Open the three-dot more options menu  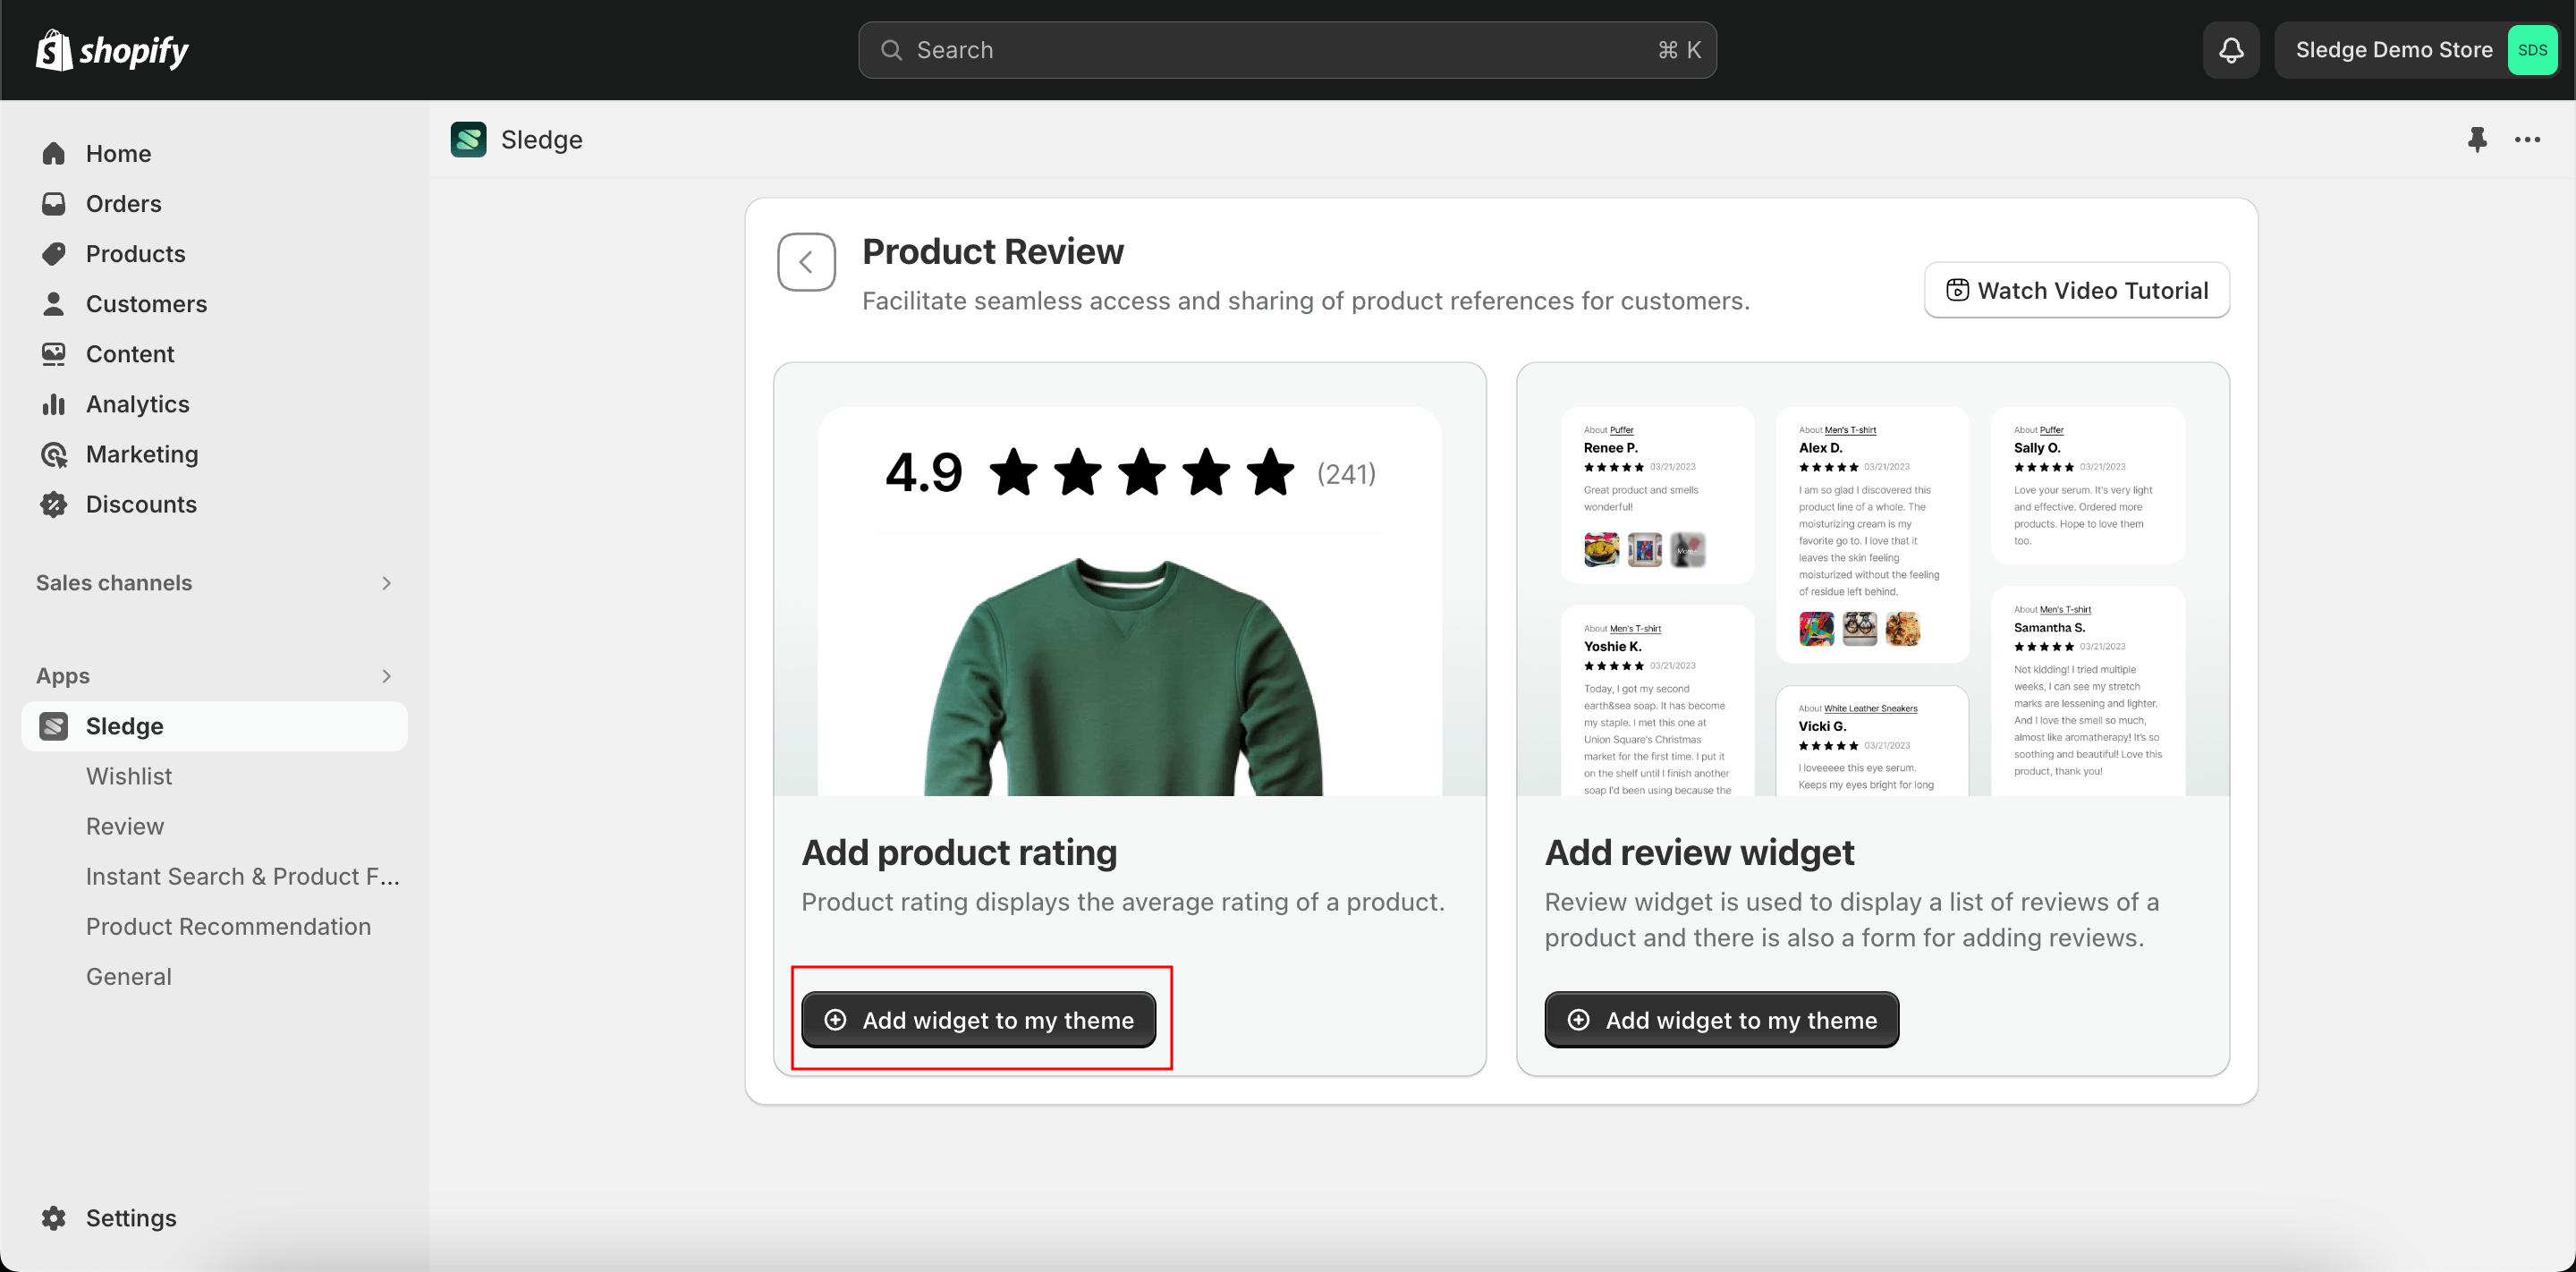(2527, 140)
